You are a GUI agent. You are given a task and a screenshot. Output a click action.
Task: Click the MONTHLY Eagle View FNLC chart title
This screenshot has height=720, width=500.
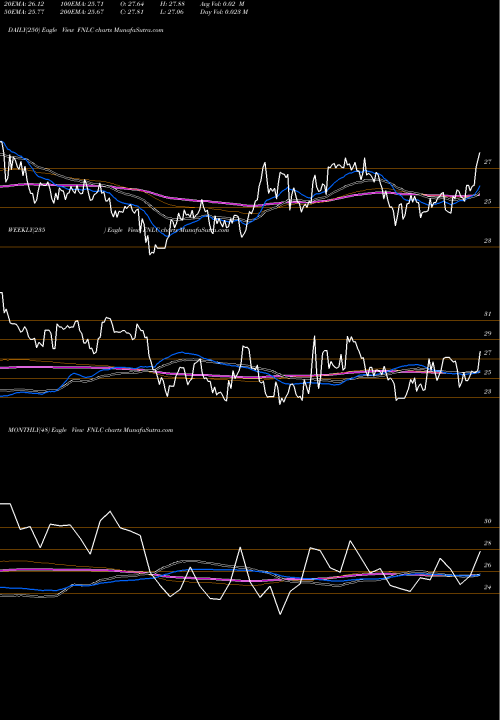90,430
